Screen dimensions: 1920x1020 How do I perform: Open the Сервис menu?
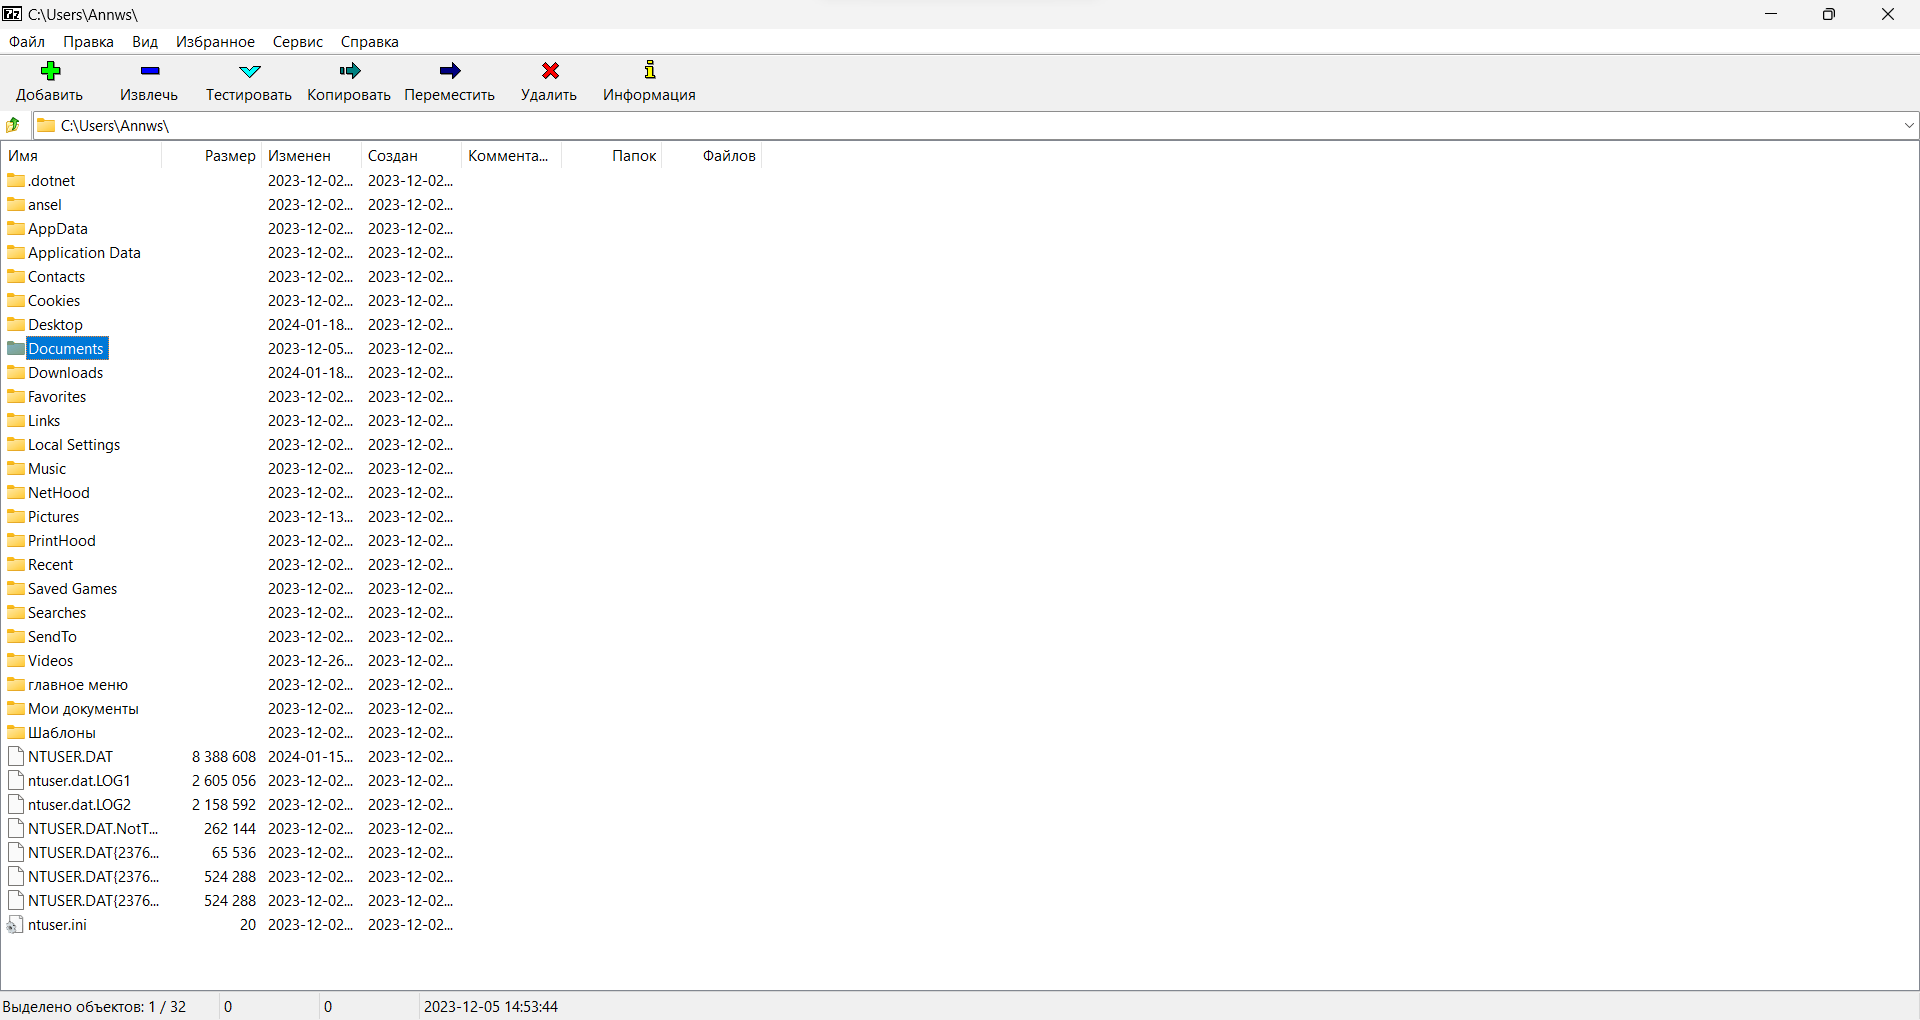pos(297,42)
